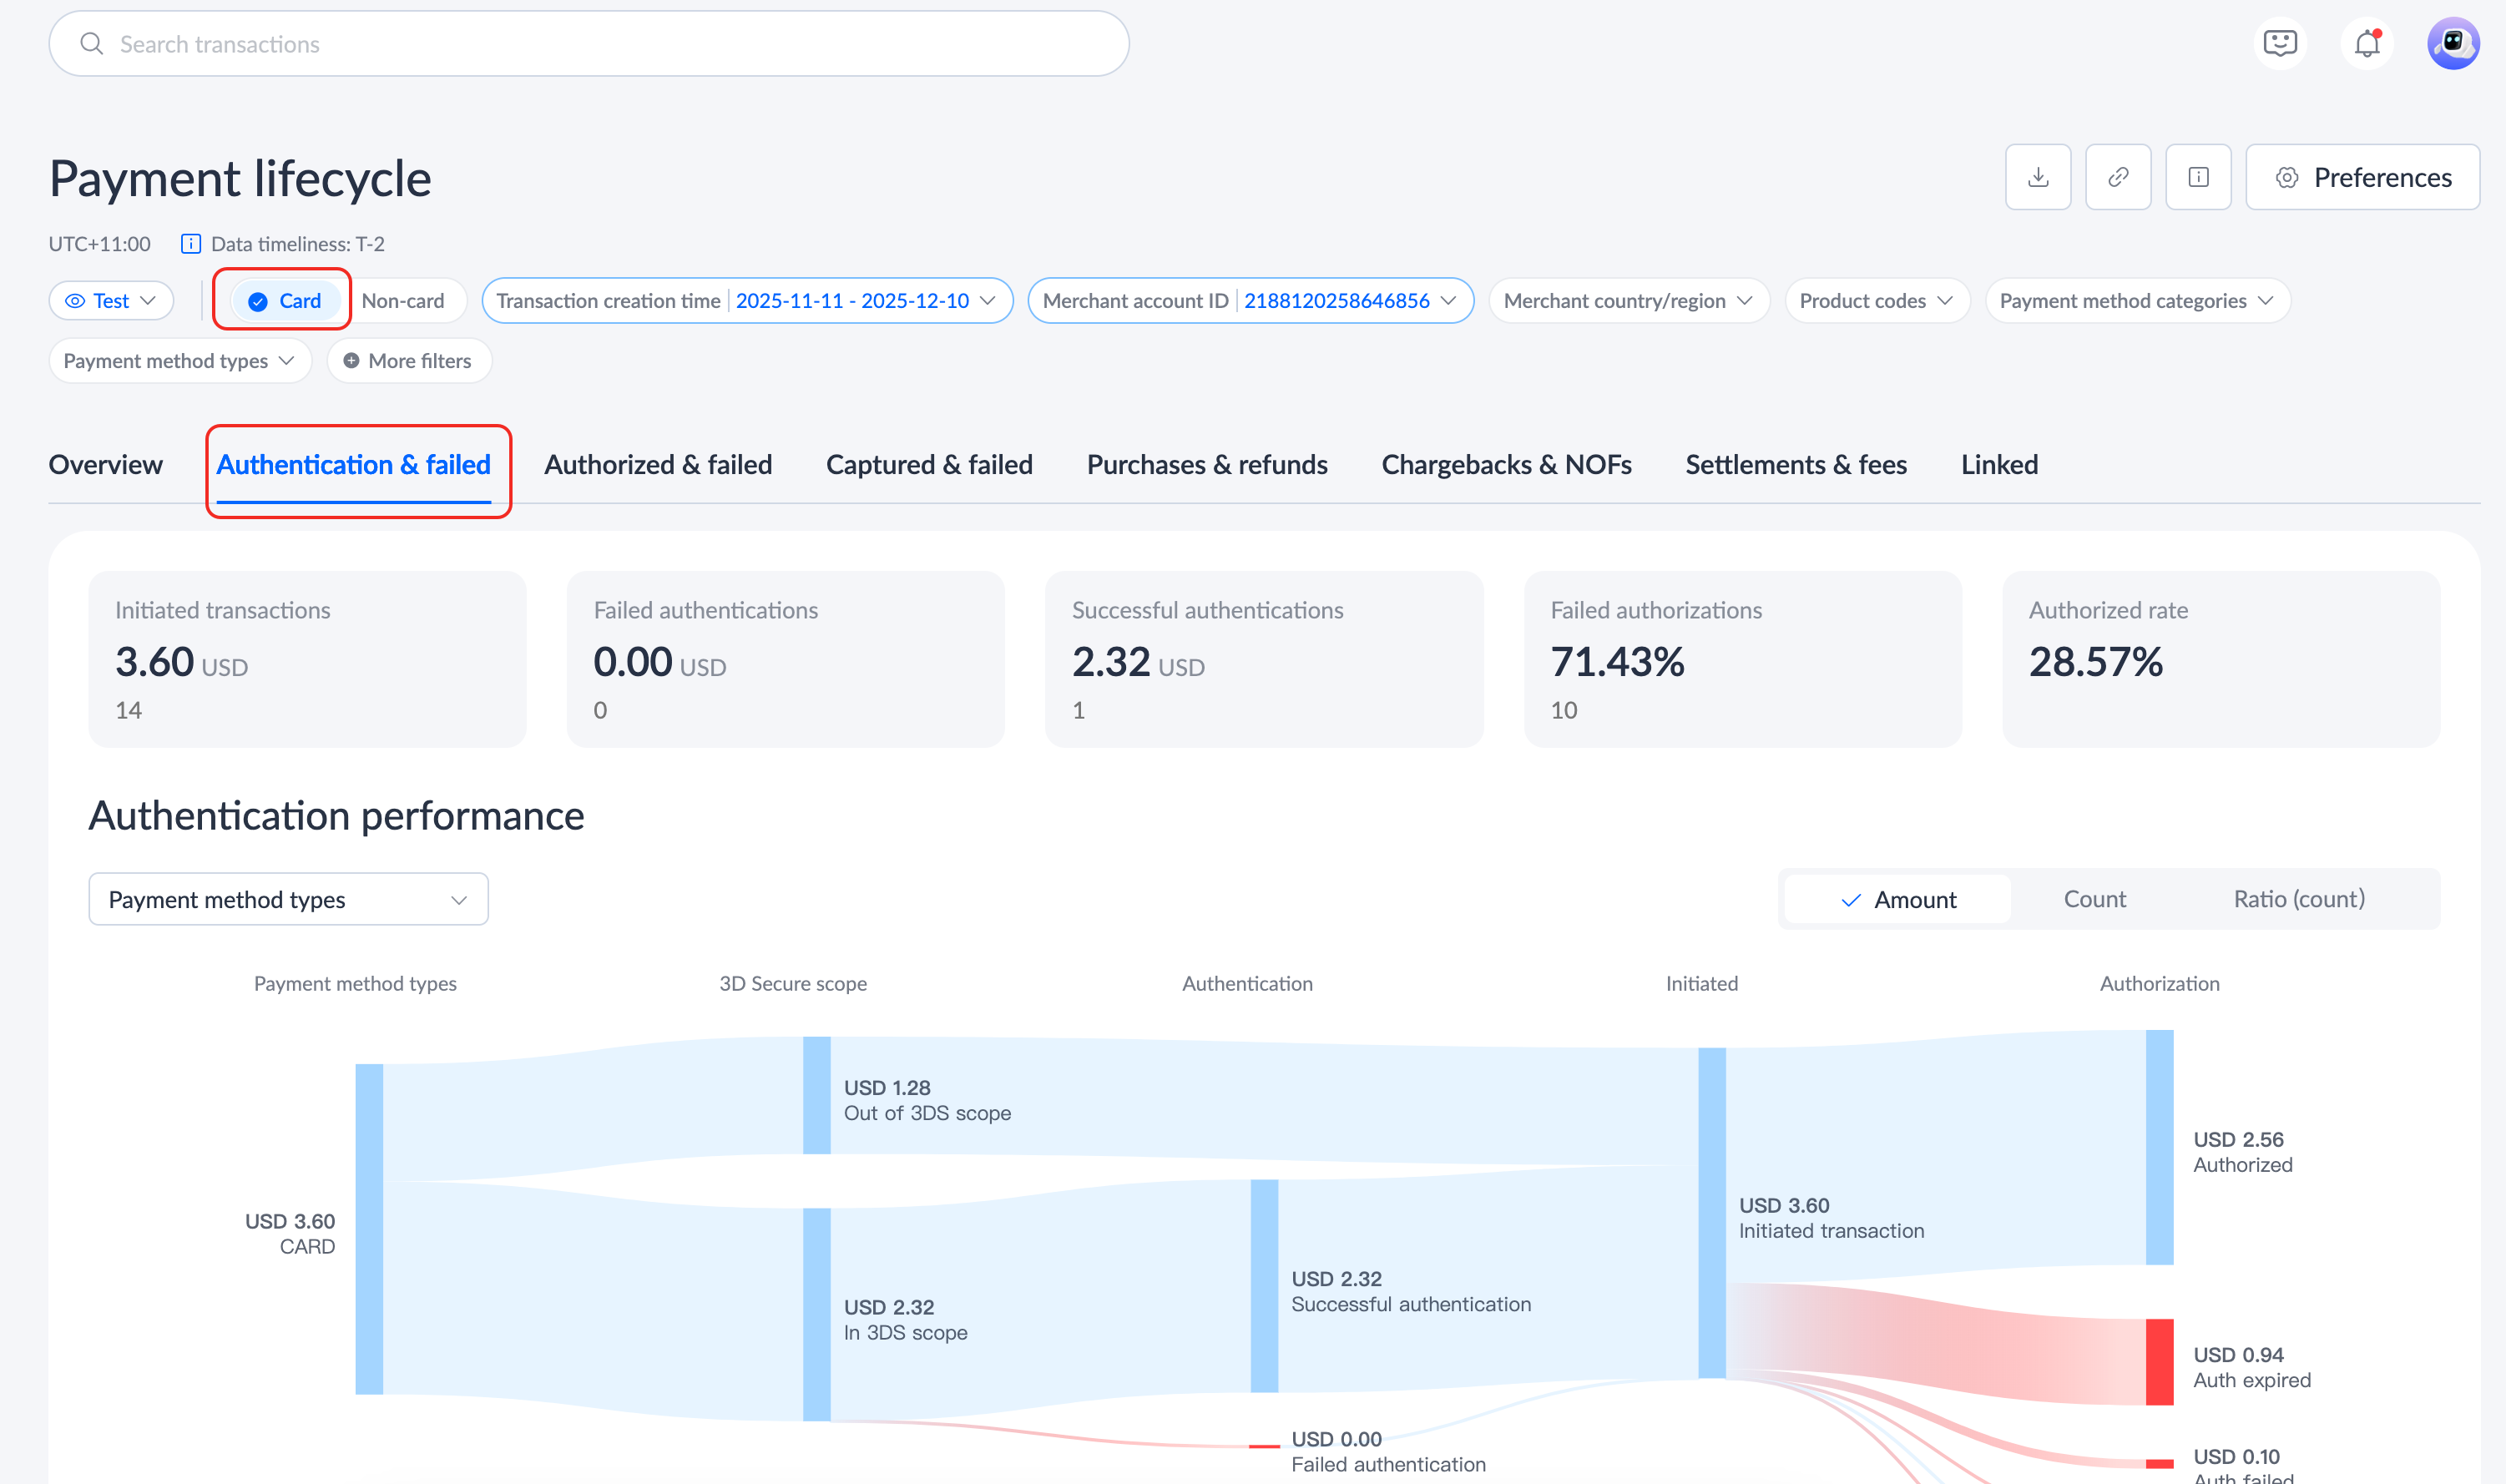Image resolution: width=2506 pixels, height=1484 pixels.
Task: Open the notifications bell
Action: click(x=2365, y=44)
